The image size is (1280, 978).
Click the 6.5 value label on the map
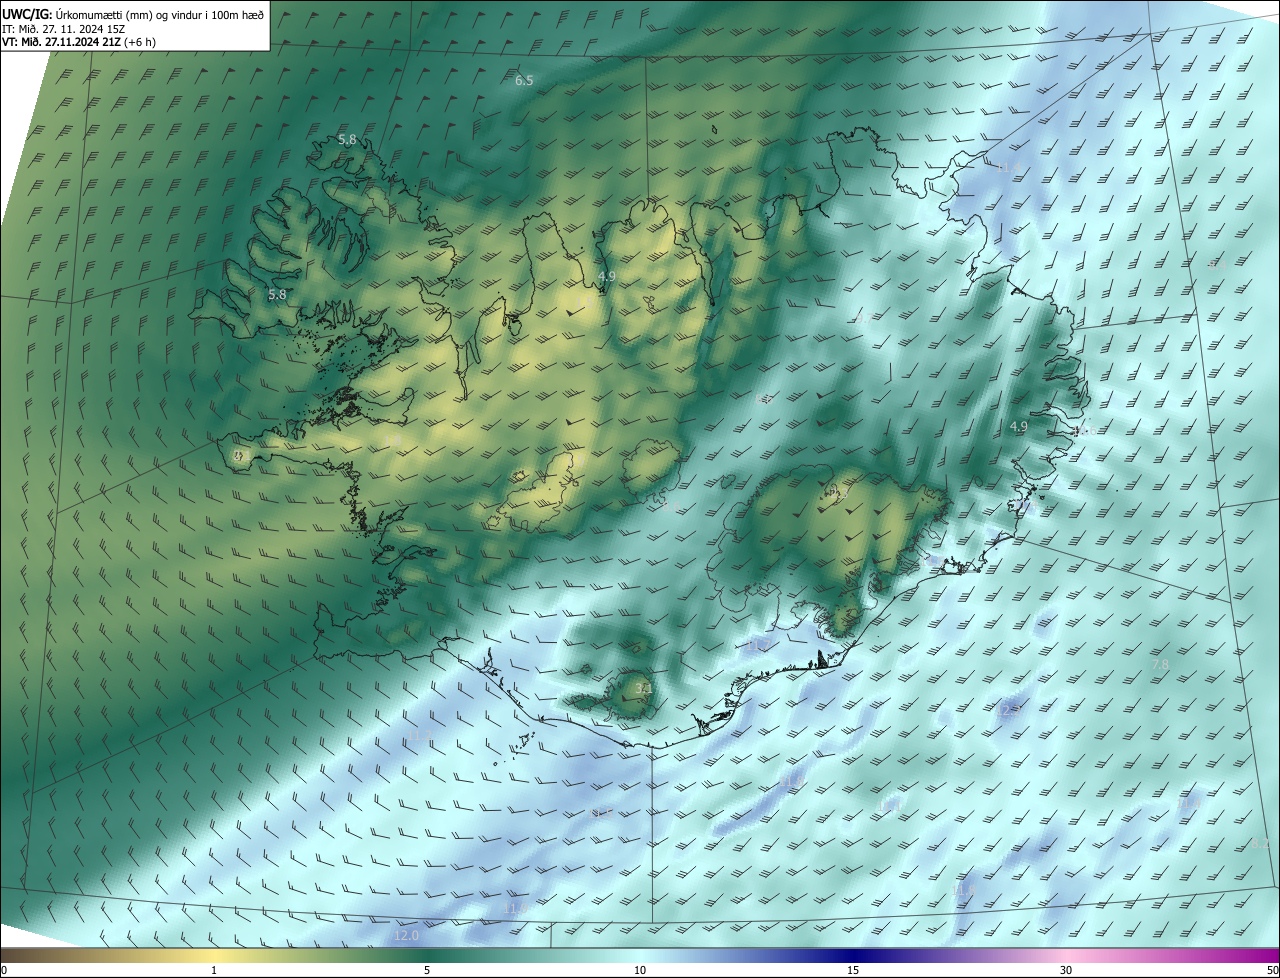click(524, 80)
